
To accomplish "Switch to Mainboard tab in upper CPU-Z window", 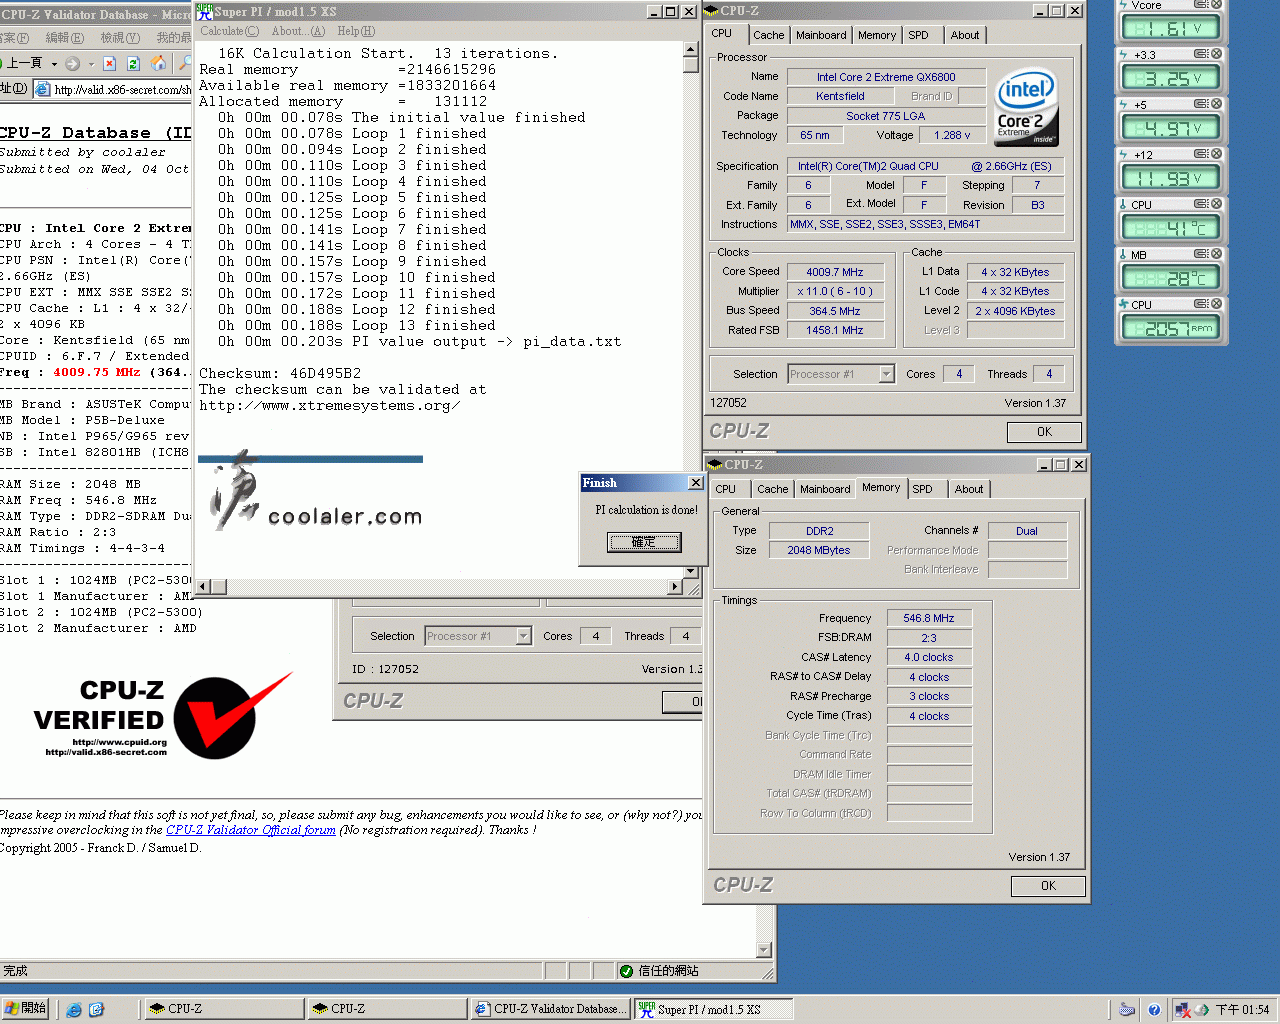I will [821, 35].
